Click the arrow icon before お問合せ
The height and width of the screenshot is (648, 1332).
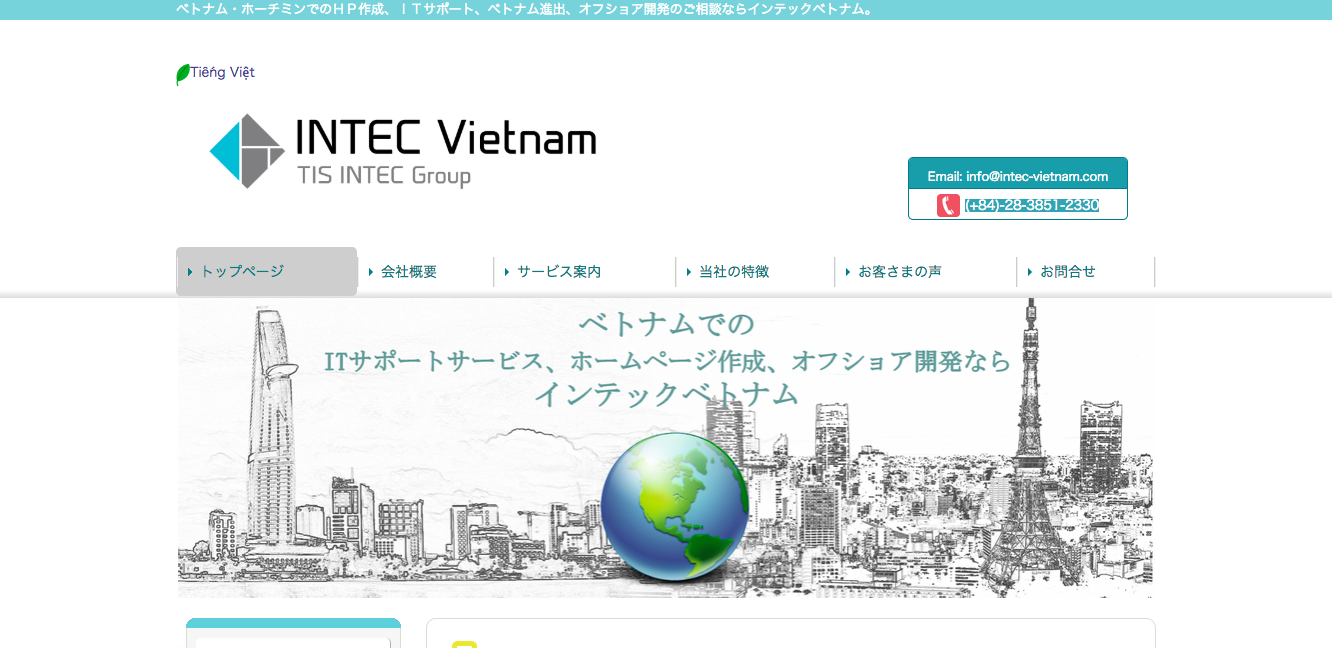tap(1029, 271)
